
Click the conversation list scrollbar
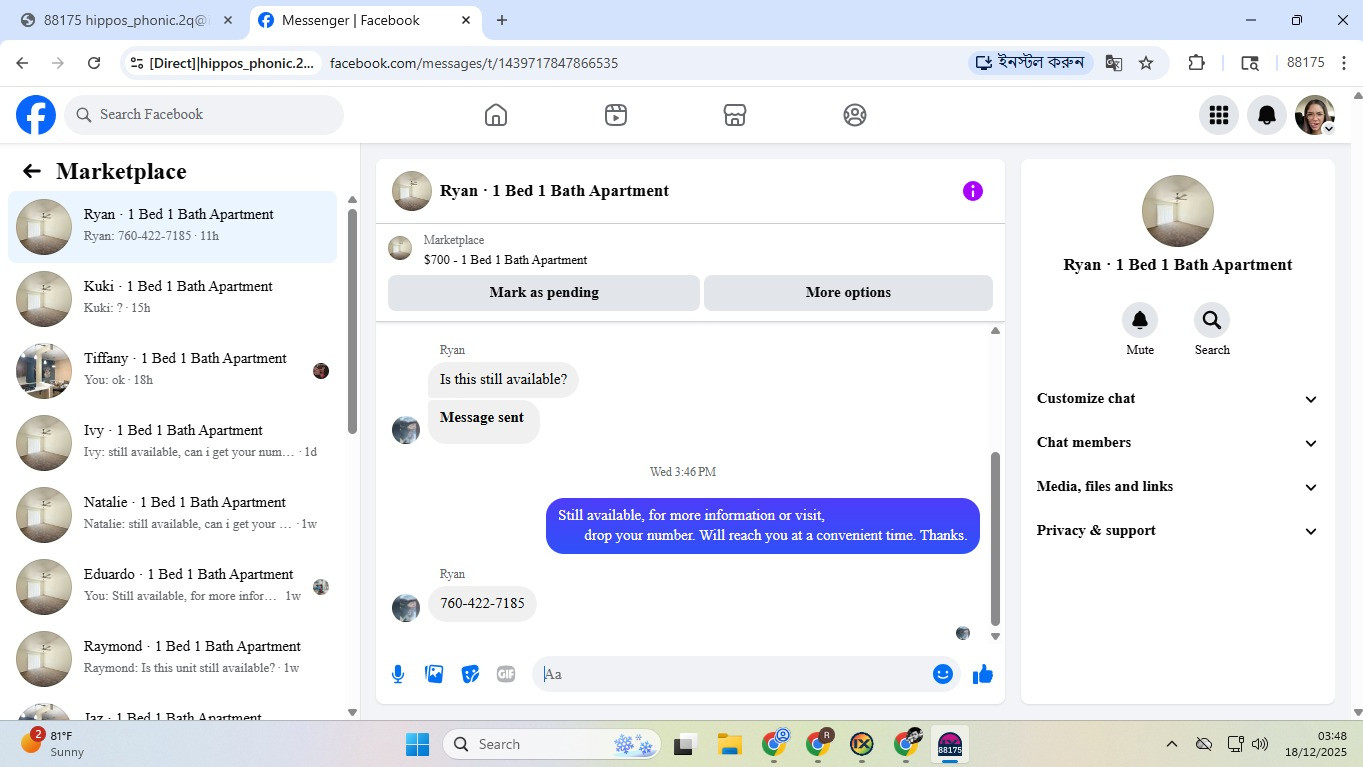coord(352,320)
